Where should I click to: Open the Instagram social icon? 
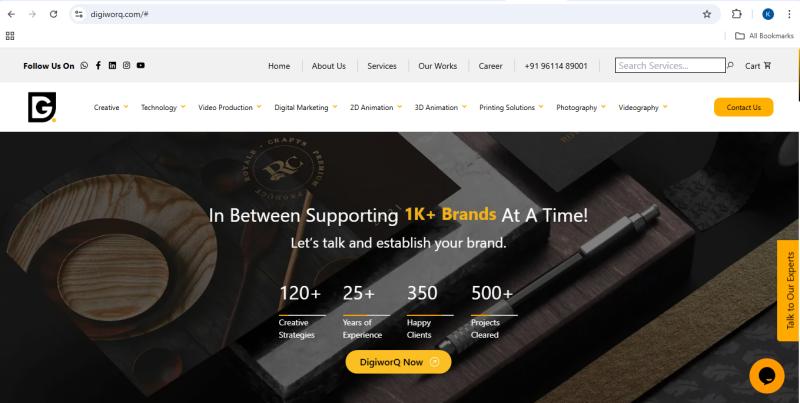pyautogui.click(x=127, y=65)
